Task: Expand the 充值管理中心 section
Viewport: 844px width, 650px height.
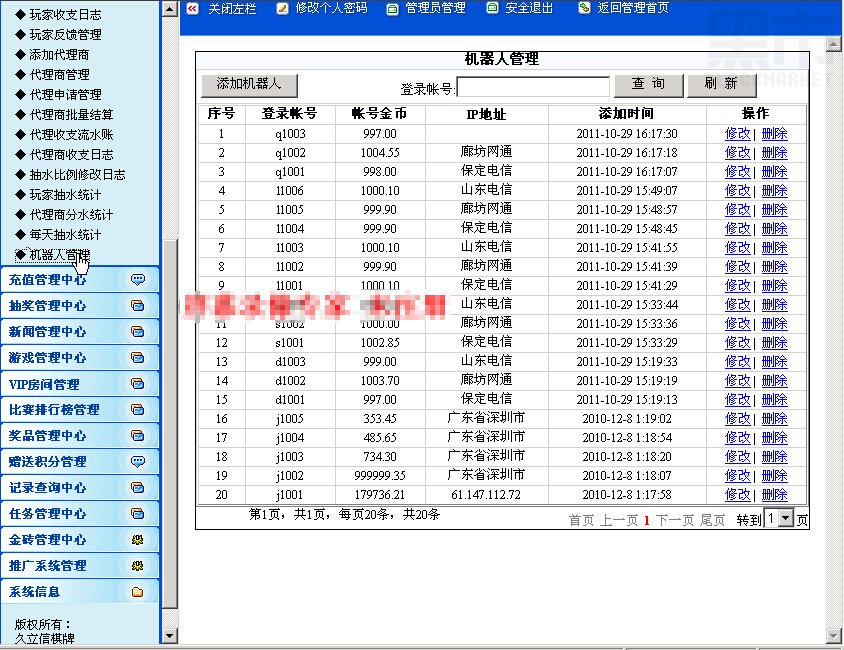Action: point(80,279)
